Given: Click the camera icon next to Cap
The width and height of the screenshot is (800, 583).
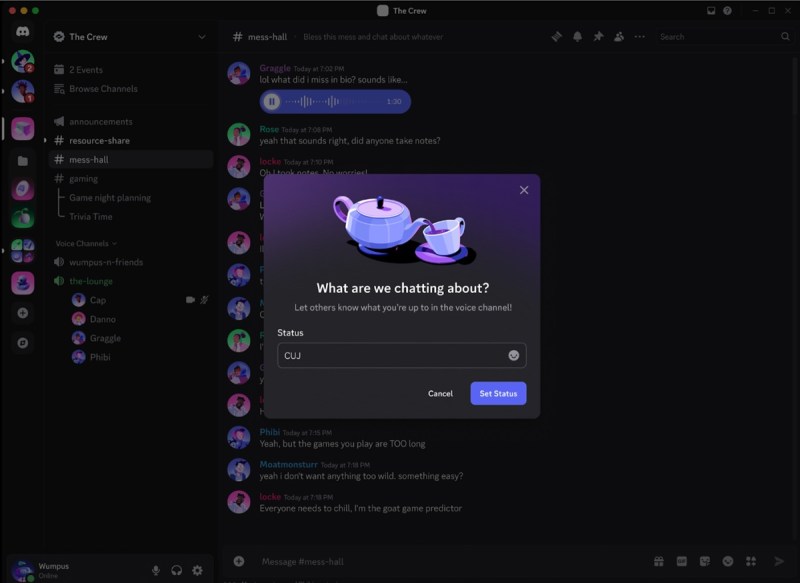Looking at the screenshot, I should 190,300.
